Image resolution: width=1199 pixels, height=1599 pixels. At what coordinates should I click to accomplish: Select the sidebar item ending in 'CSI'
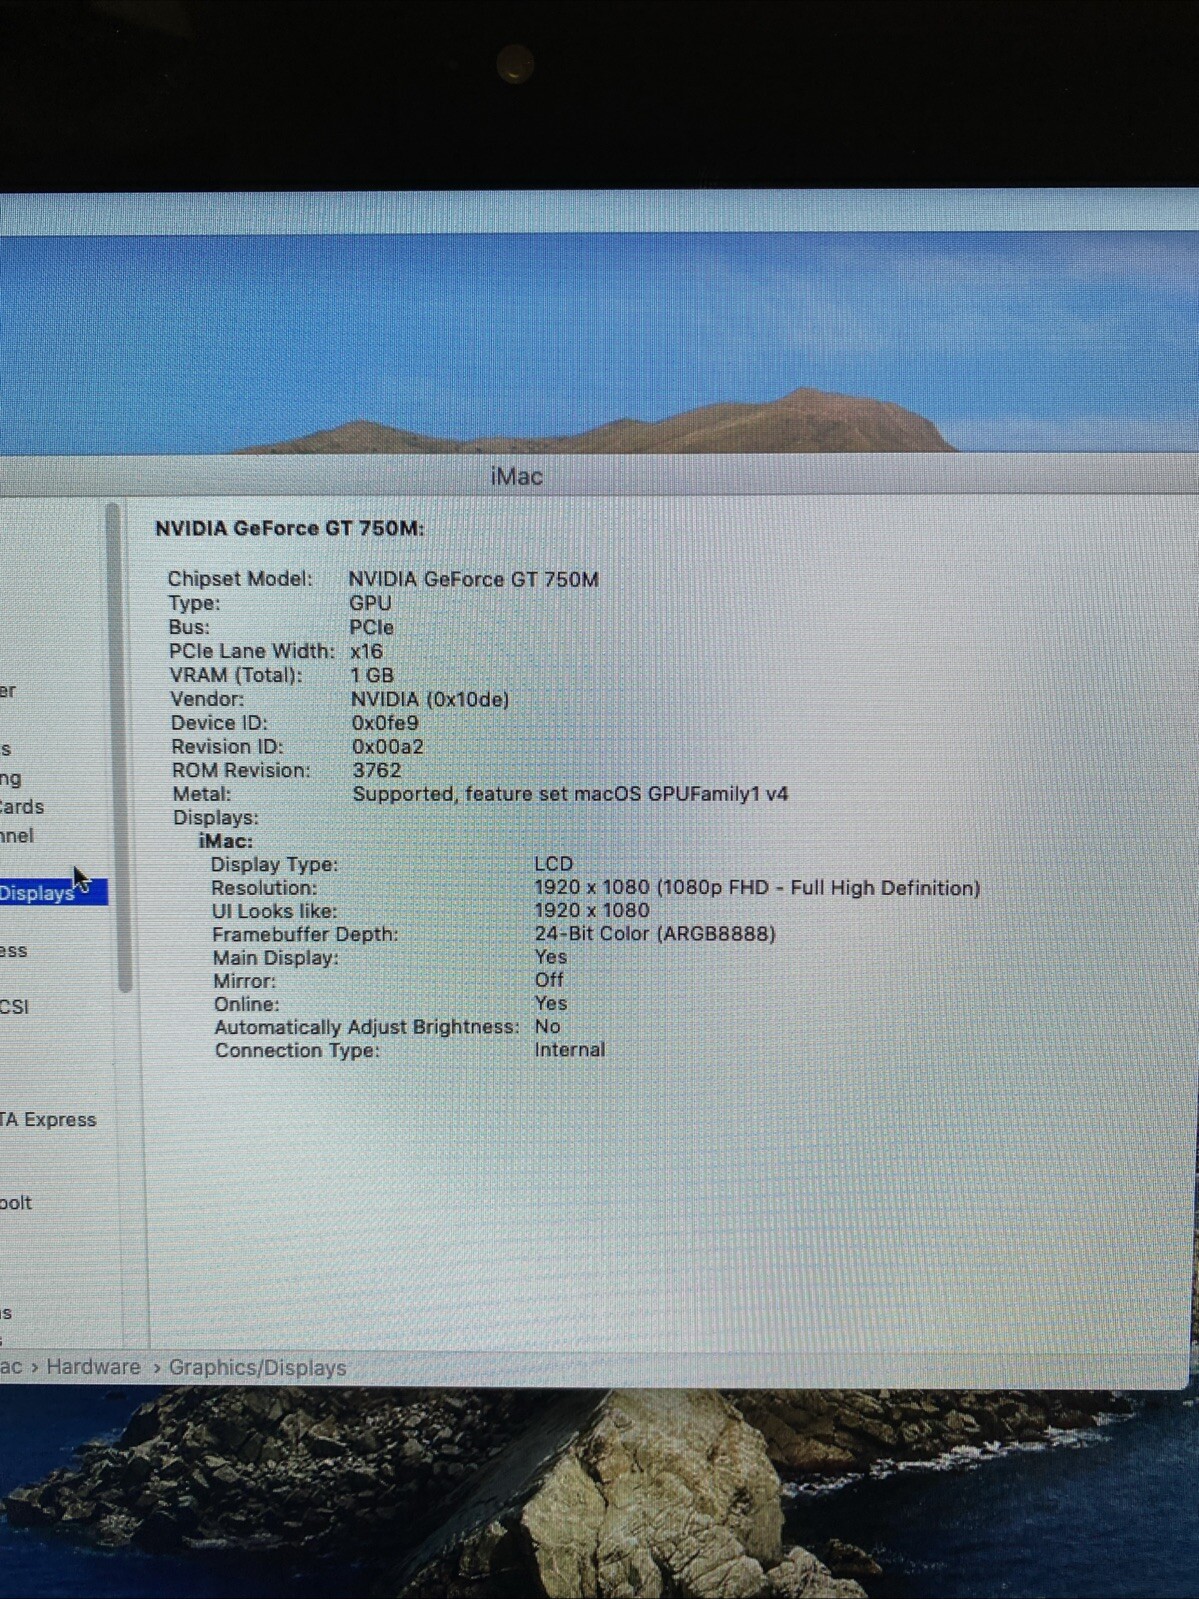pos(15,1007)
